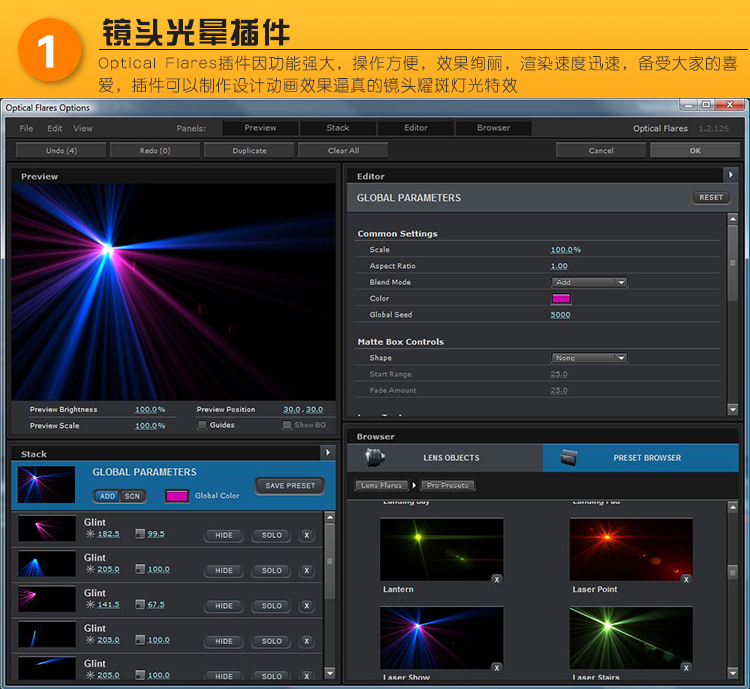750x689 pixels.
Task: Click the Duplicate button
Action: click(x=249, y=150)
